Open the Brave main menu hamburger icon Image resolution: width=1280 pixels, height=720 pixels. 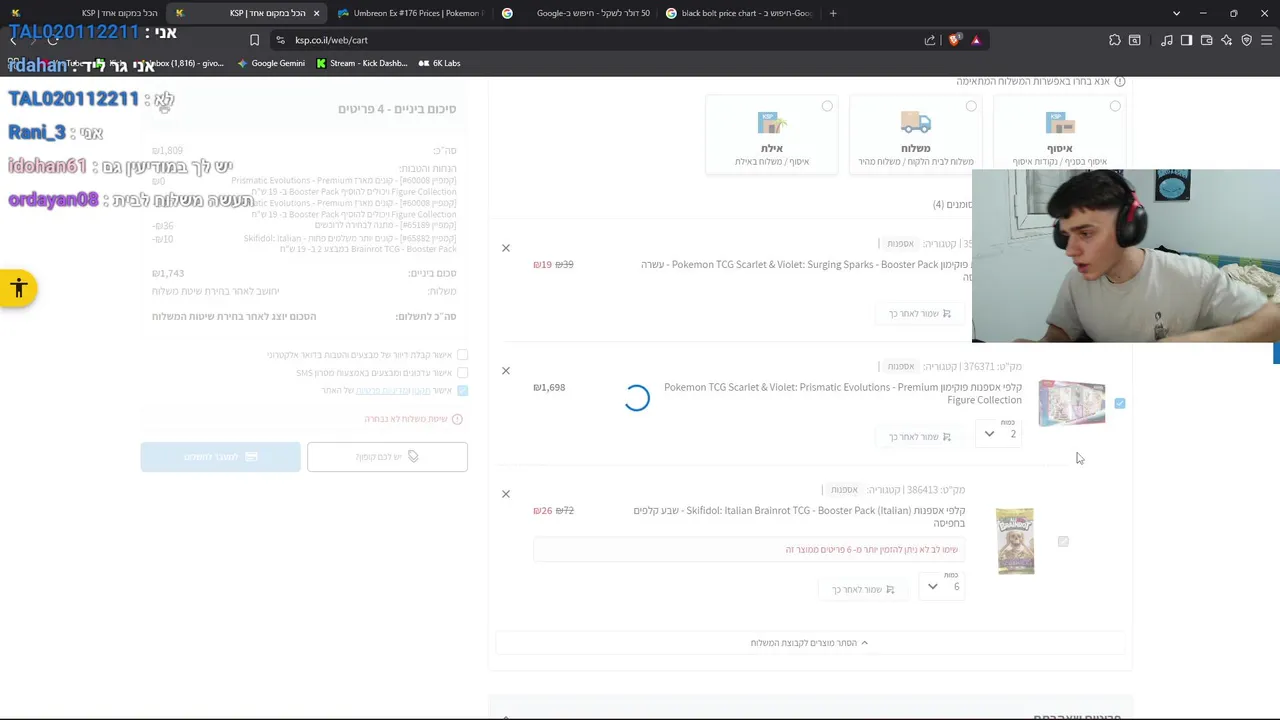pyautogui.click(x=1267, y=40)
